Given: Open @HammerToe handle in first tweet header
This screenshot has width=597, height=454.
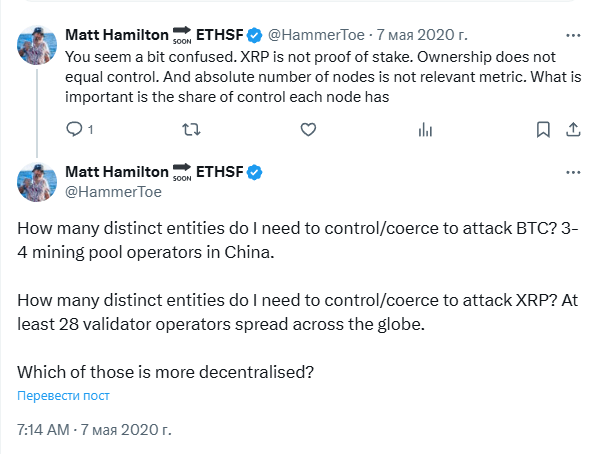Looking at the screenshot, I should click(316, 35).
